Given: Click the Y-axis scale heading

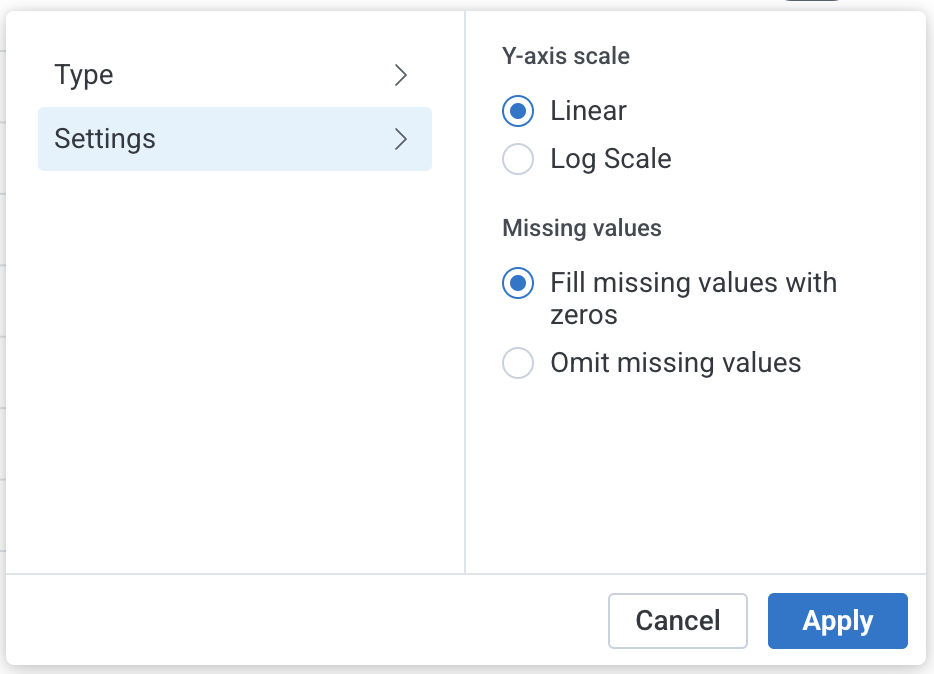Looking at the screenshot, I should [565, 56].
